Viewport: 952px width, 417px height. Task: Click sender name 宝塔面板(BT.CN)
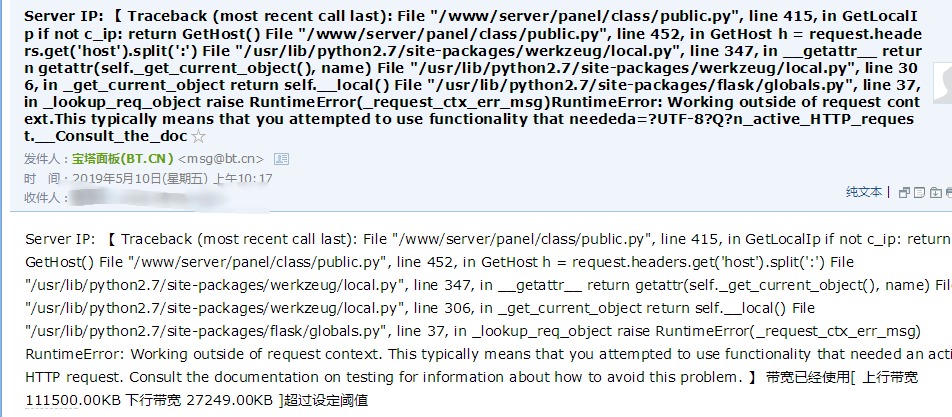point(123,159)
